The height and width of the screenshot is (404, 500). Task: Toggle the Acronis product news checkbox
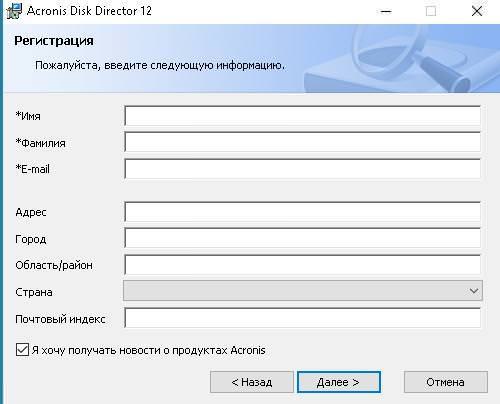click(22, 350)
